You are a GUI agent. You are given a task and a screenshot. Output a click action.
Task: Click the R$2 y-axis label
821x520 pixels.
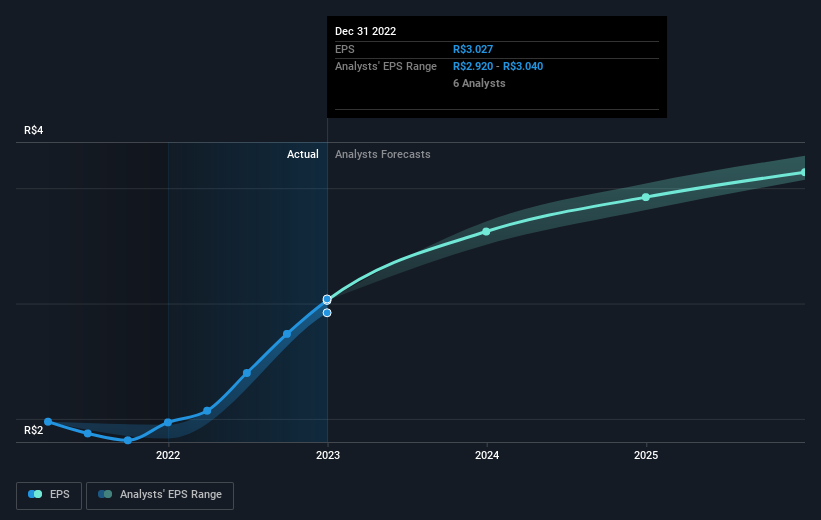tap(34, 430)
